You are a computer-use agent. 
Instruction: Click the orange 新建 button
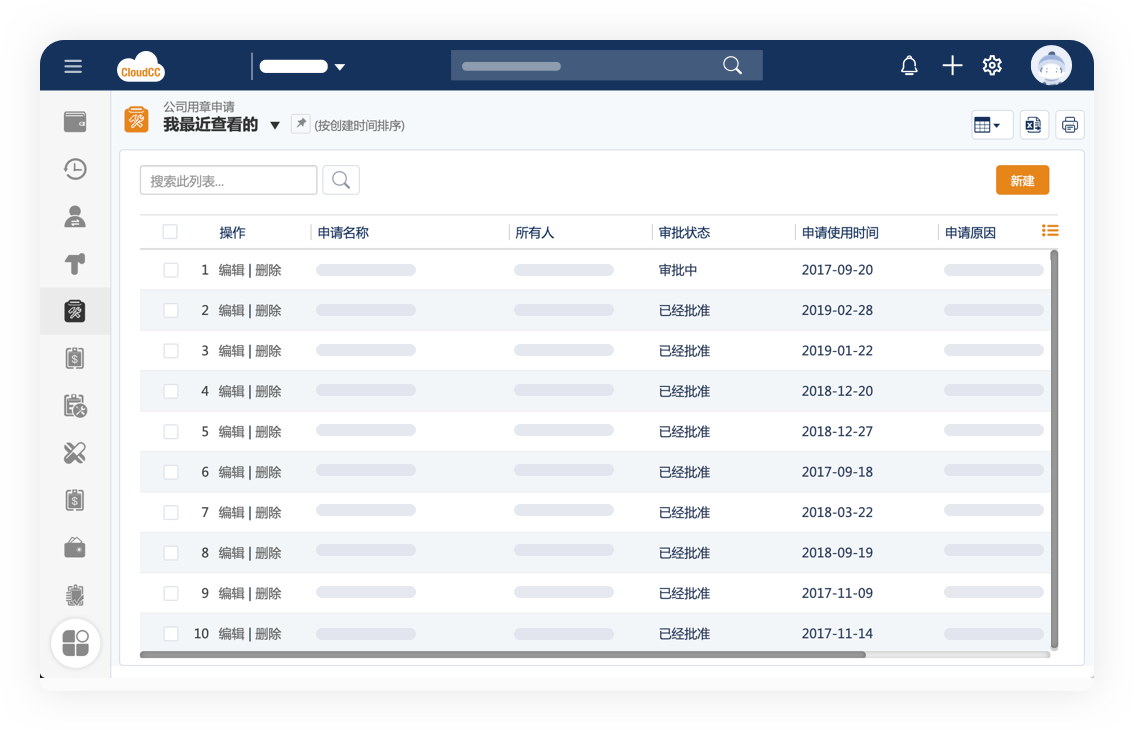(1022, 180)
